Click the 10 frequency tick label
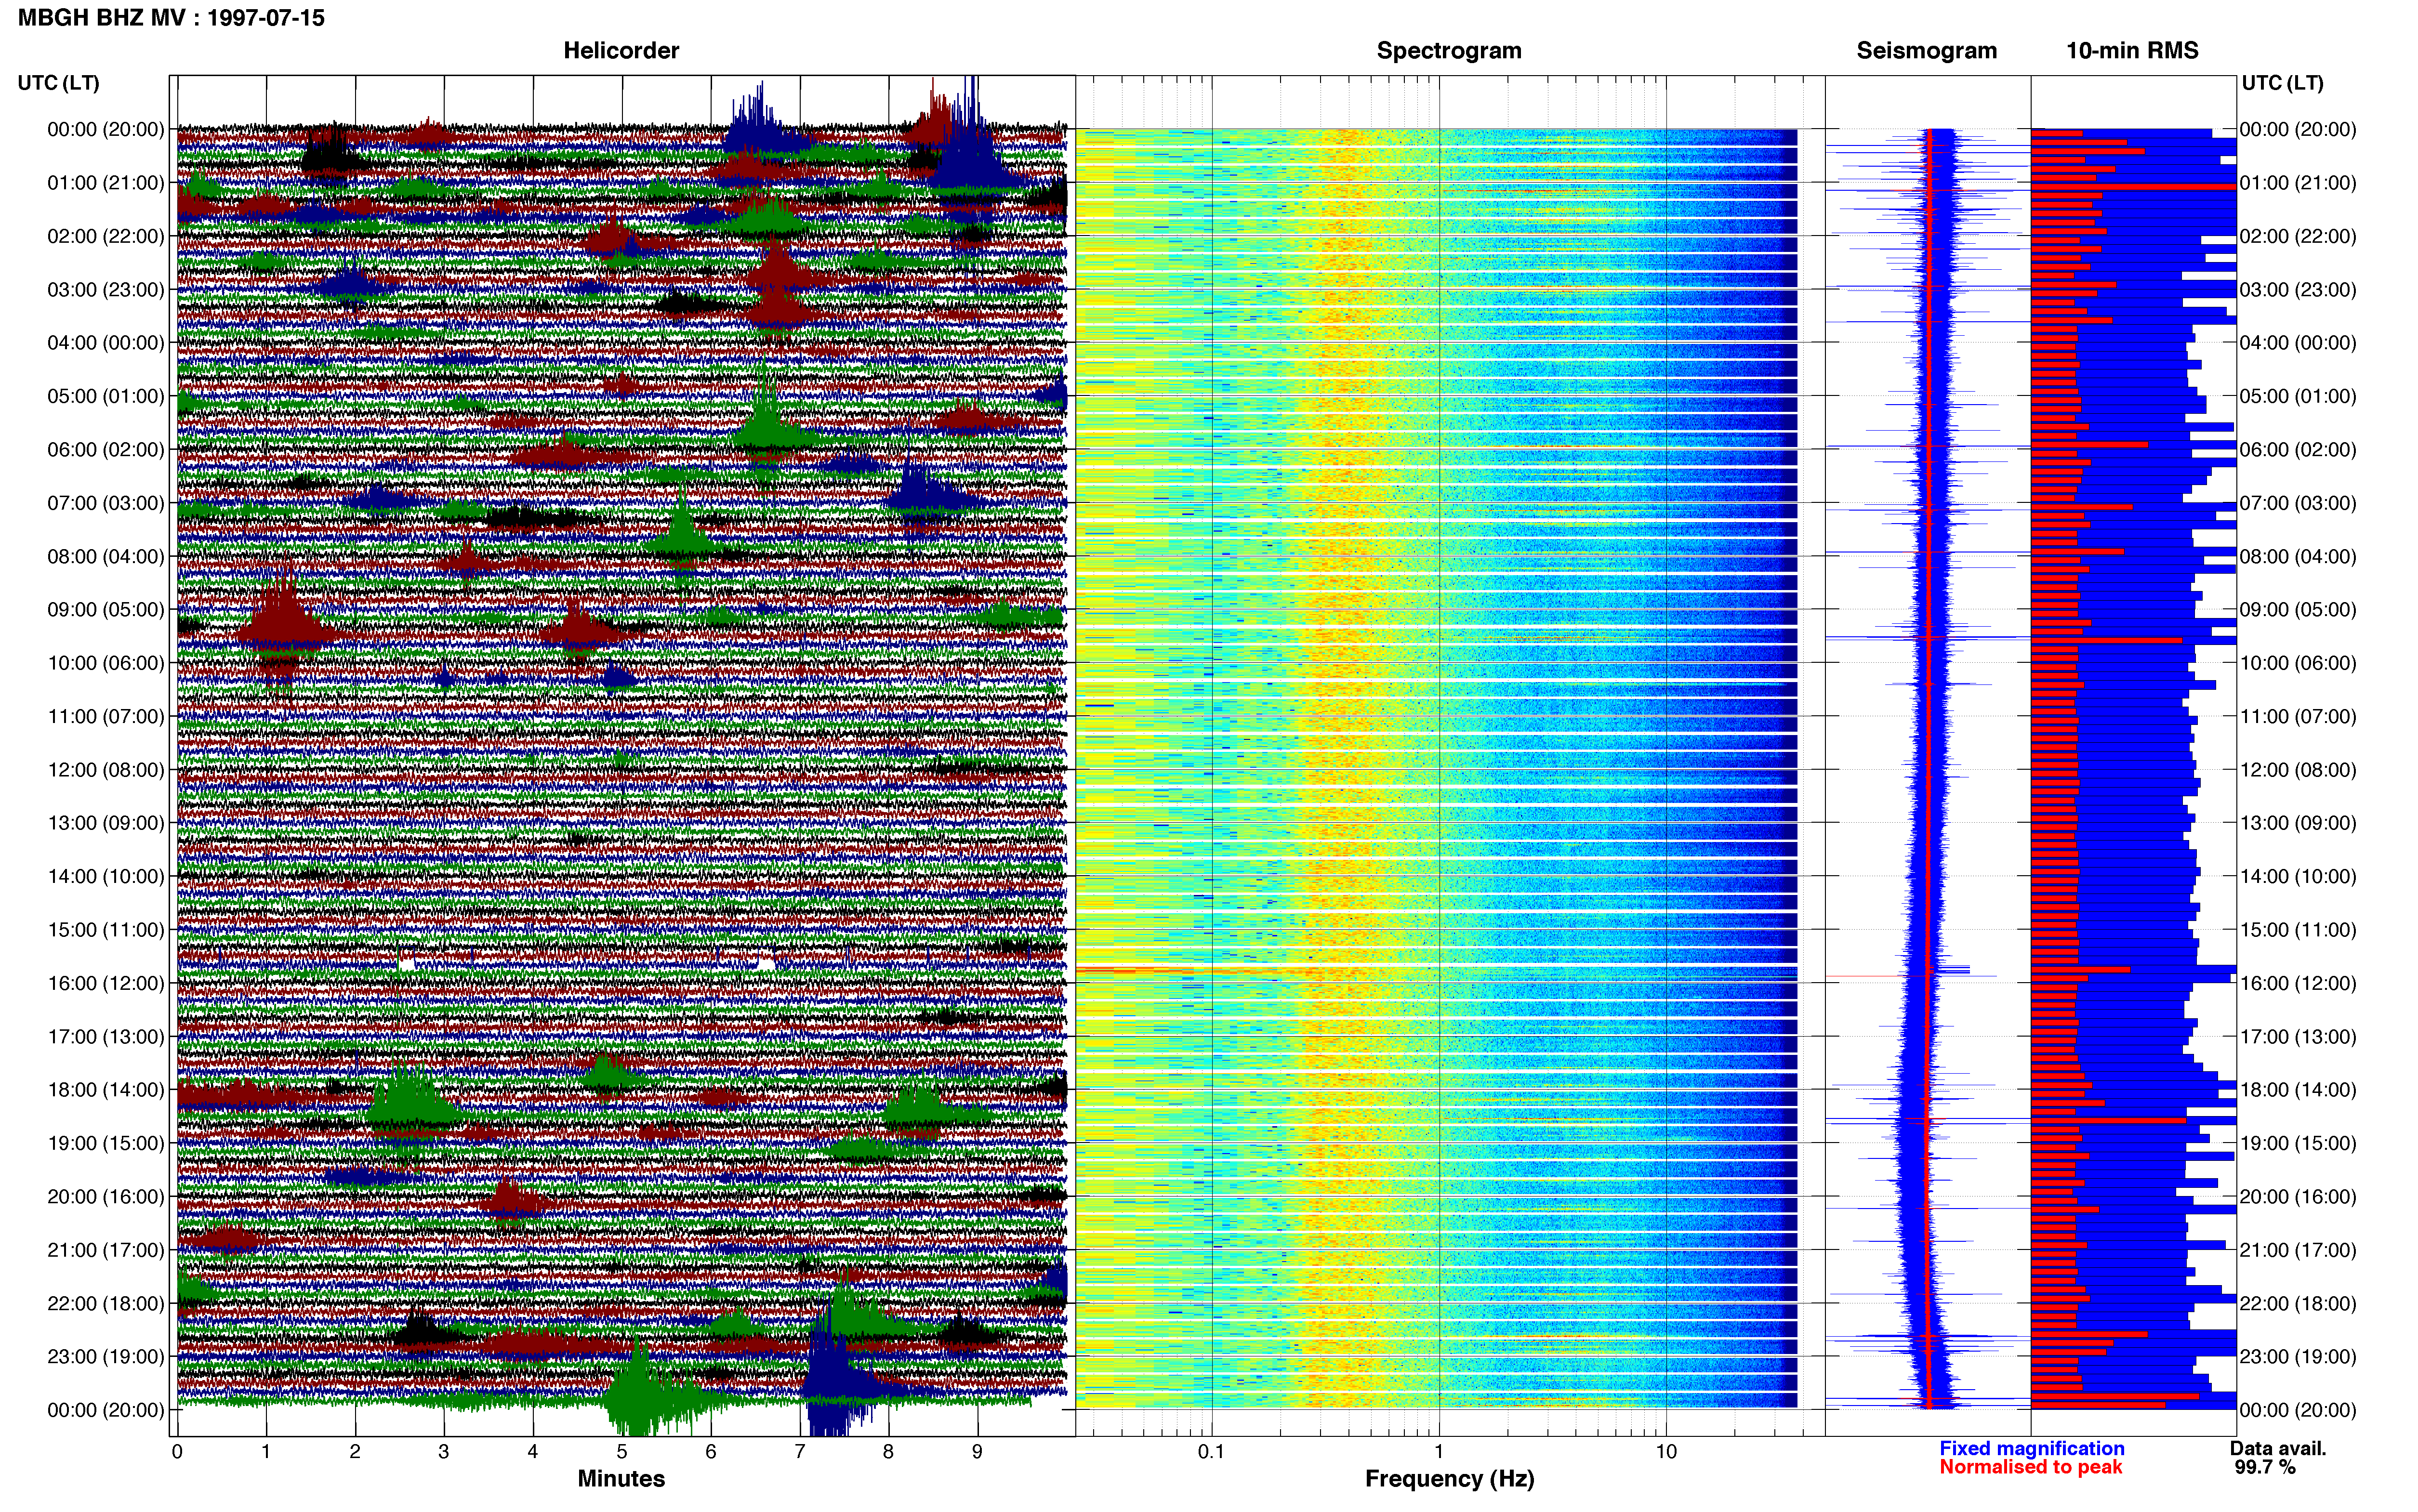This screenshot has width=2418, height=1512. point(1666,1452)
